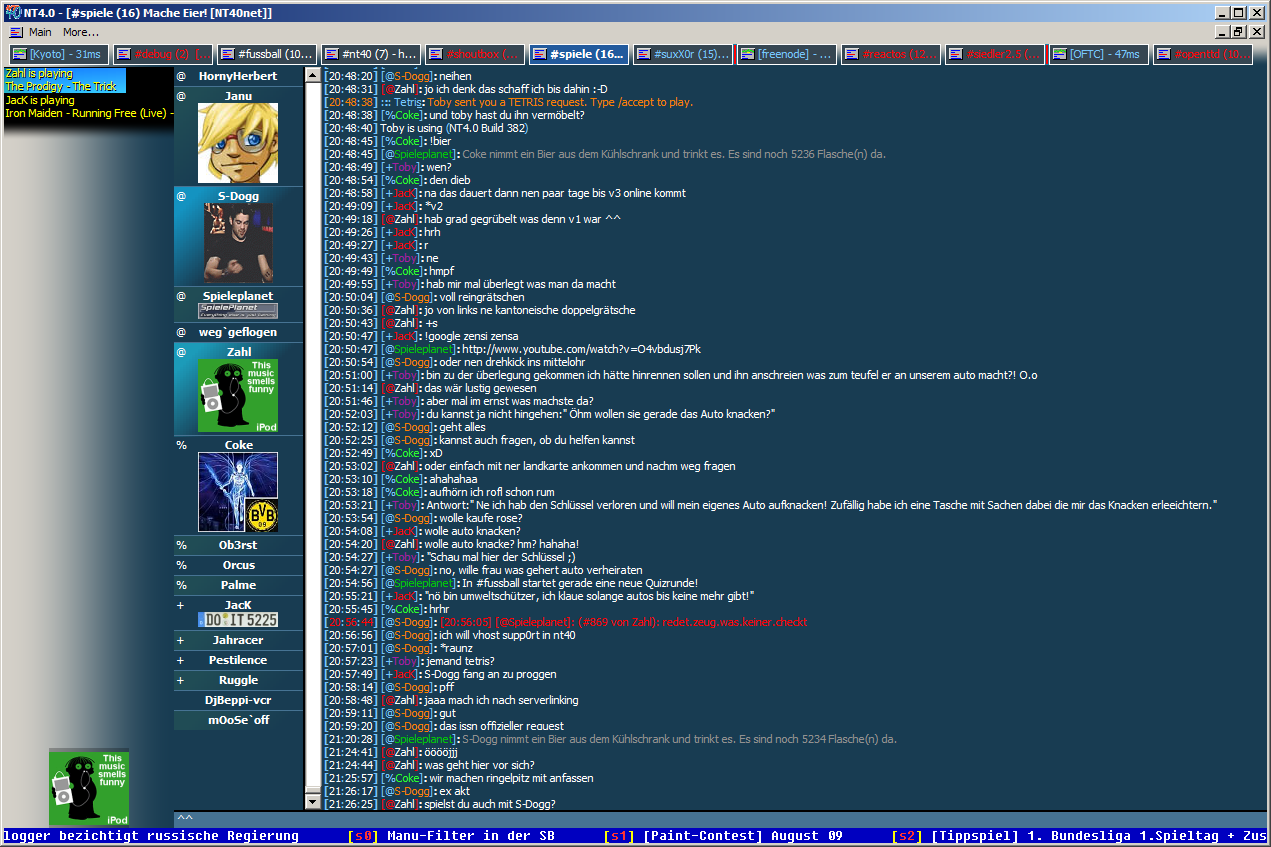This screenshot has height=847, width=1271.
Task: Click the NT4.0 app icon in title bar
Action: click(x=12, y=13)
